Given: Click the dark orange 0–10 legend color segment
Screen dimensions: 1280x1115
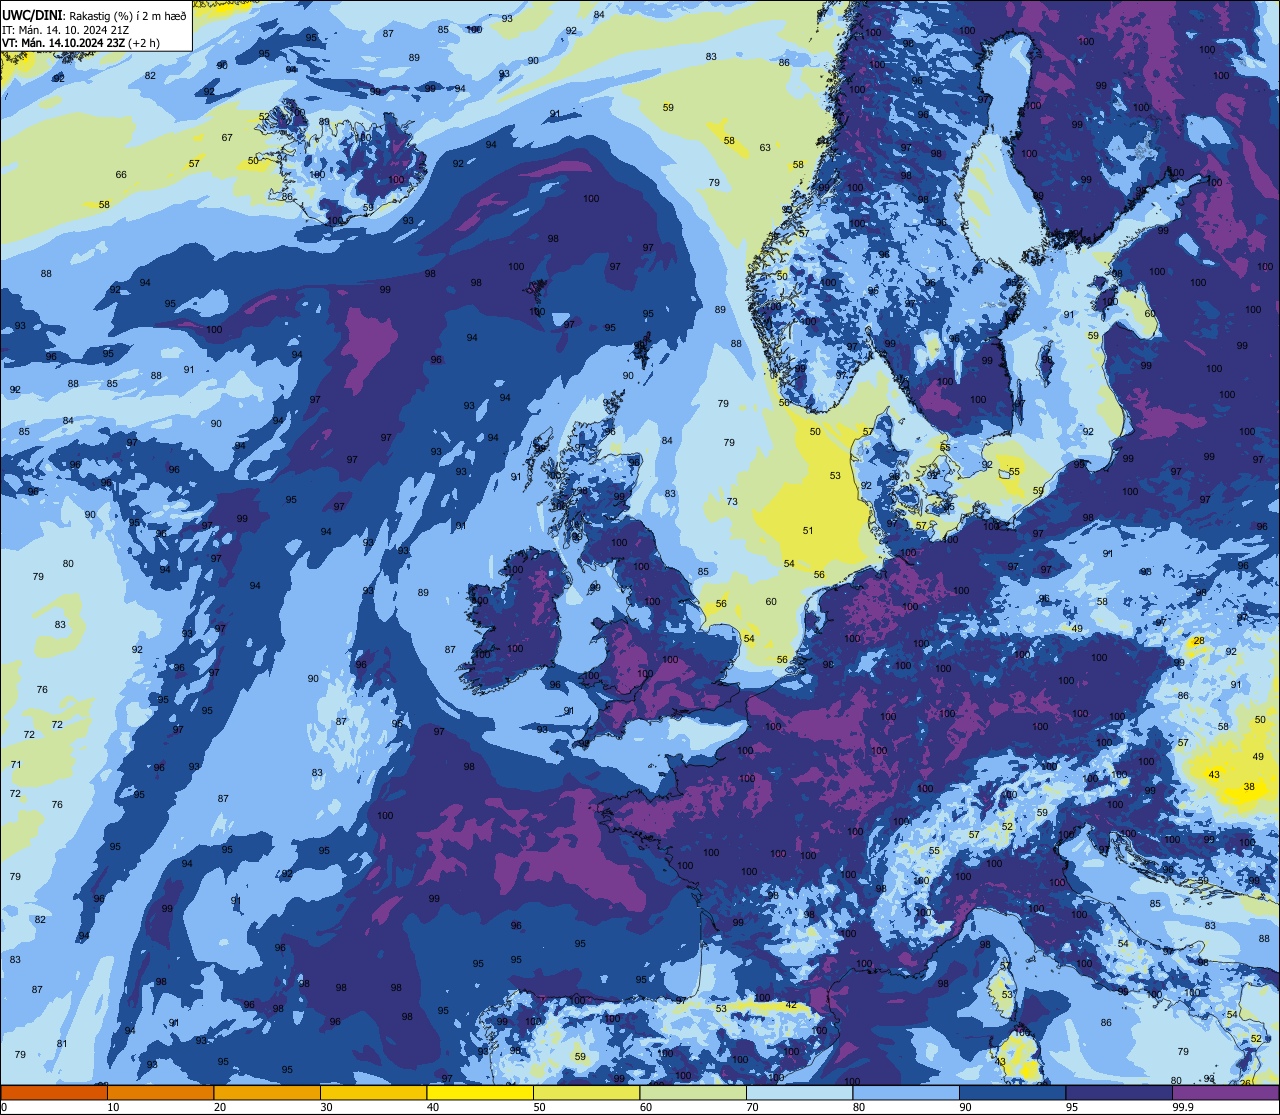Looking at the screenshot, I should click(54, 1092).
